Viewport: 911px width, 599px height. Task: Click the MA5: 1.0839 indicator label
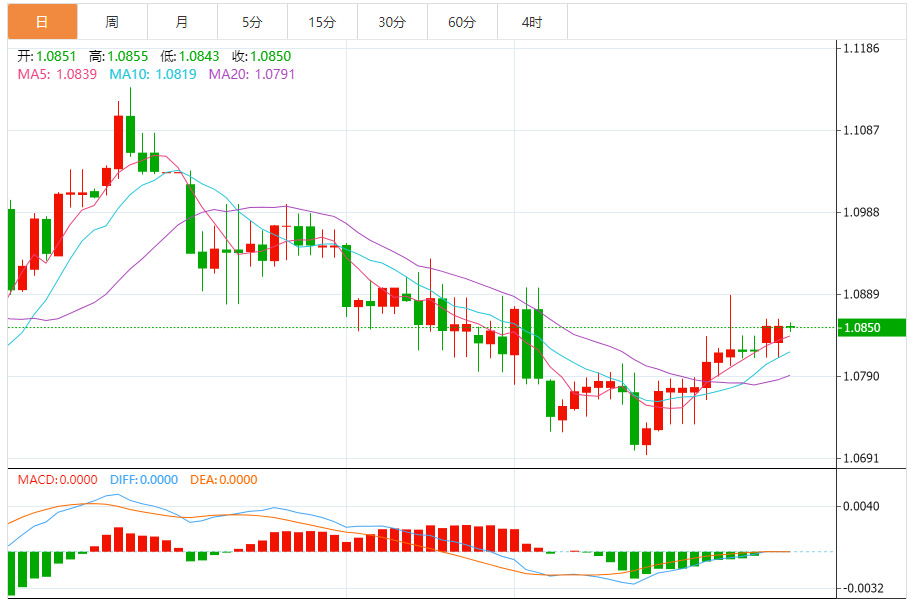tap(57, 74)
